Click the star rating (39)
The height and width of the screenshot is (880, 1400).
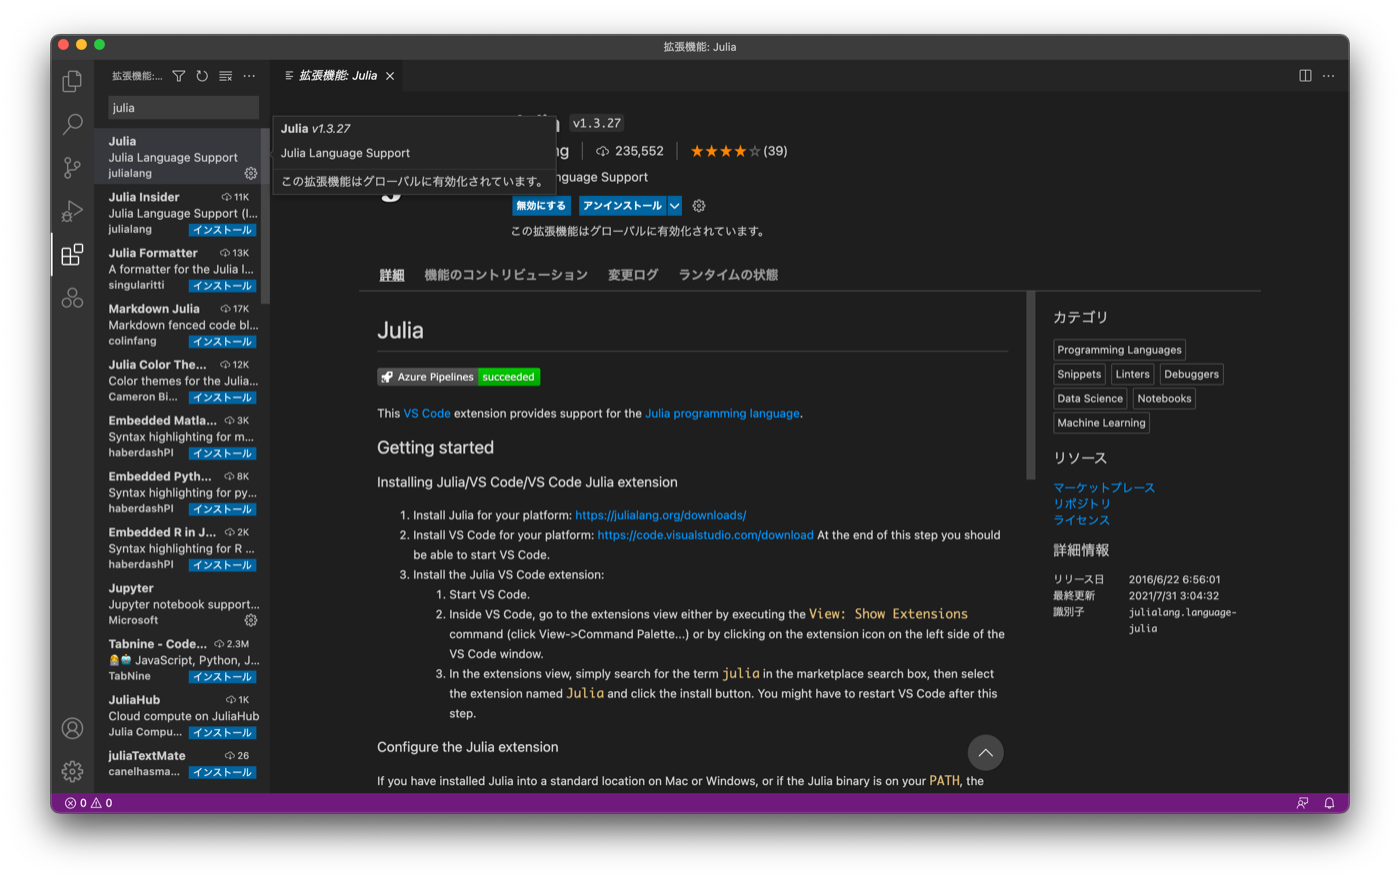738,151
